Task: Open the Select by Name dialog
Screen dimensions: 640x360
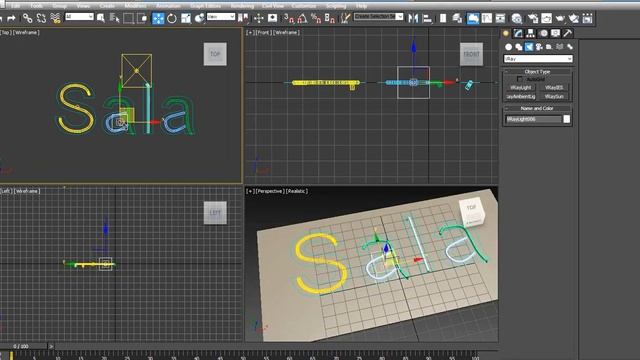Action: (x=115, y=18)
